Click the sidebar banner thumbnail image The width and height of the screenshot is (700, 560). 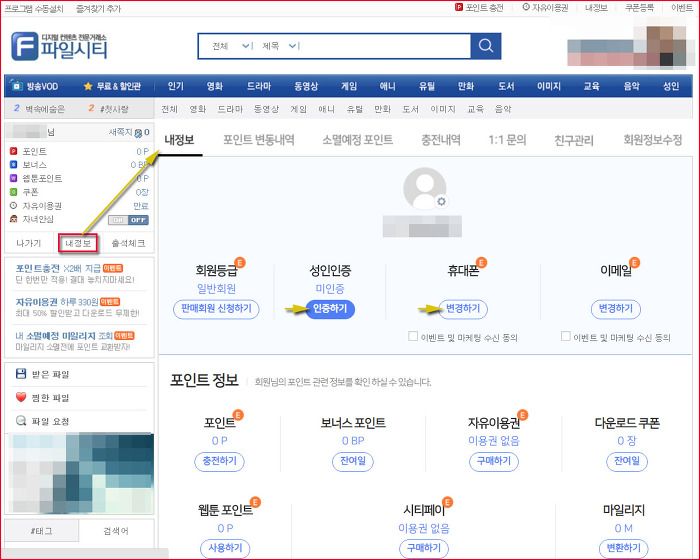[x=81, y=473]
